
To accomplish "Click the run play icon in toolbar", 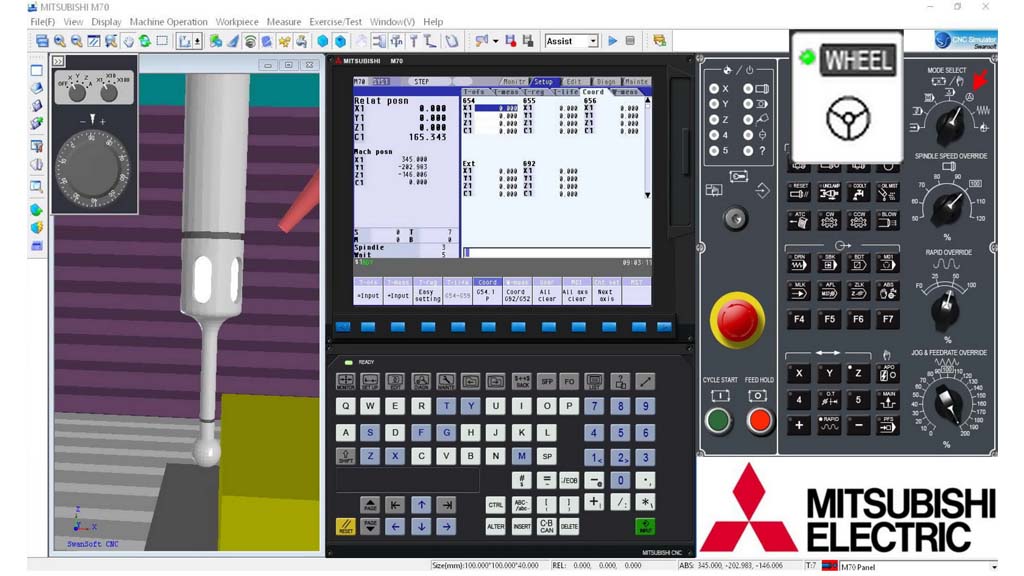I will tap(613, 41).
